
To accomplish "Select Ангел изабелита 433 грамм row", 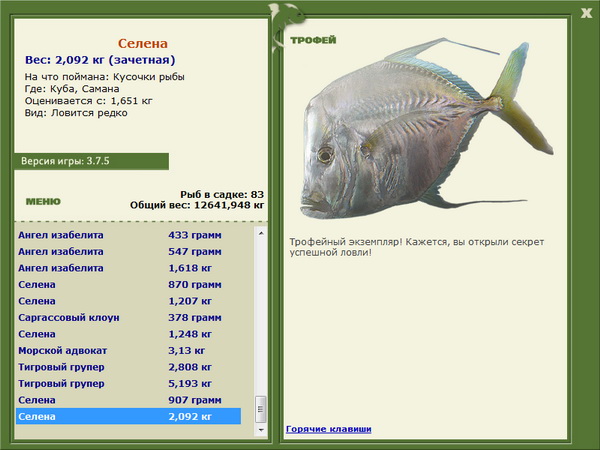I will click(128, 235).
